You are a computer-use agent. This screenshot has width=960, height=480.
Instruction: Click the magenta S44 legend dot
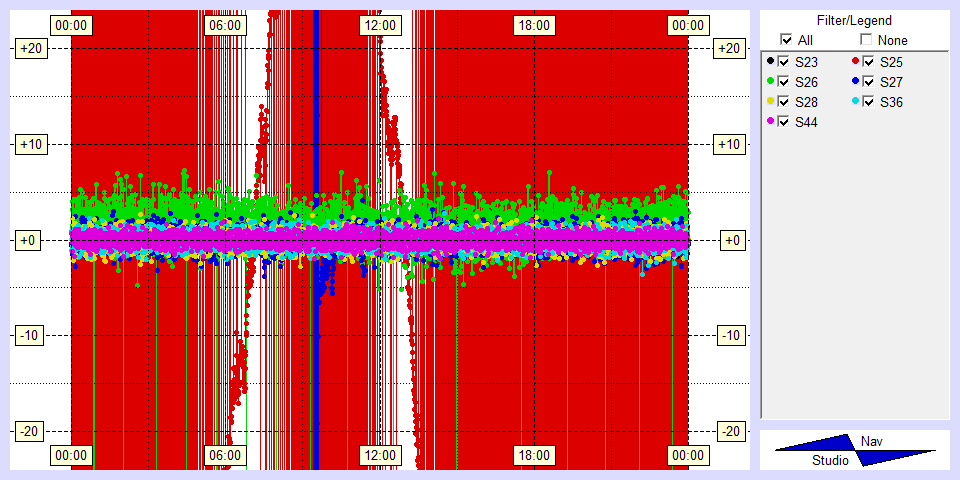(770, 121)
